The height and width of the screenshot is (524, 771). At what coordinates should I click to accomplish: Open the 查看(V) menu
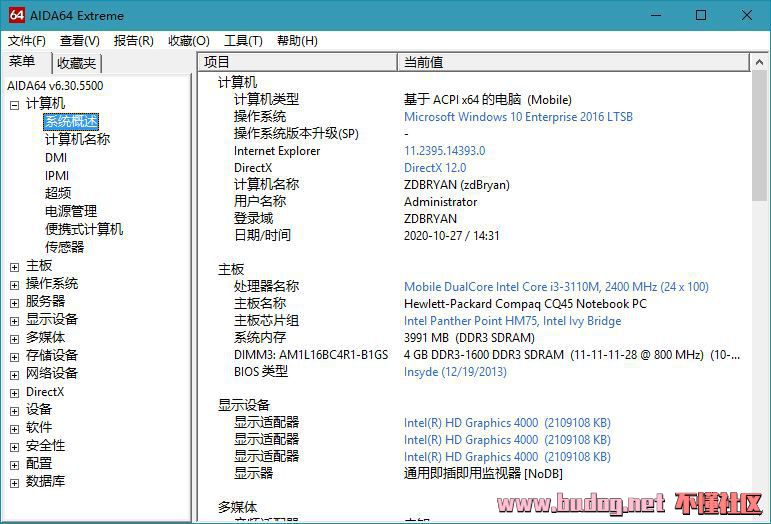click(80, 41)
